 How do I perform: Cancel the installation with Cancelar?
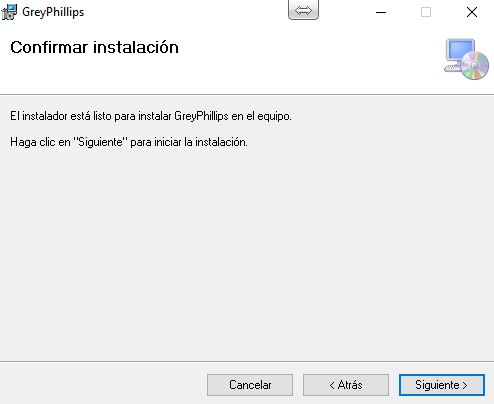[x=250, y=385]
